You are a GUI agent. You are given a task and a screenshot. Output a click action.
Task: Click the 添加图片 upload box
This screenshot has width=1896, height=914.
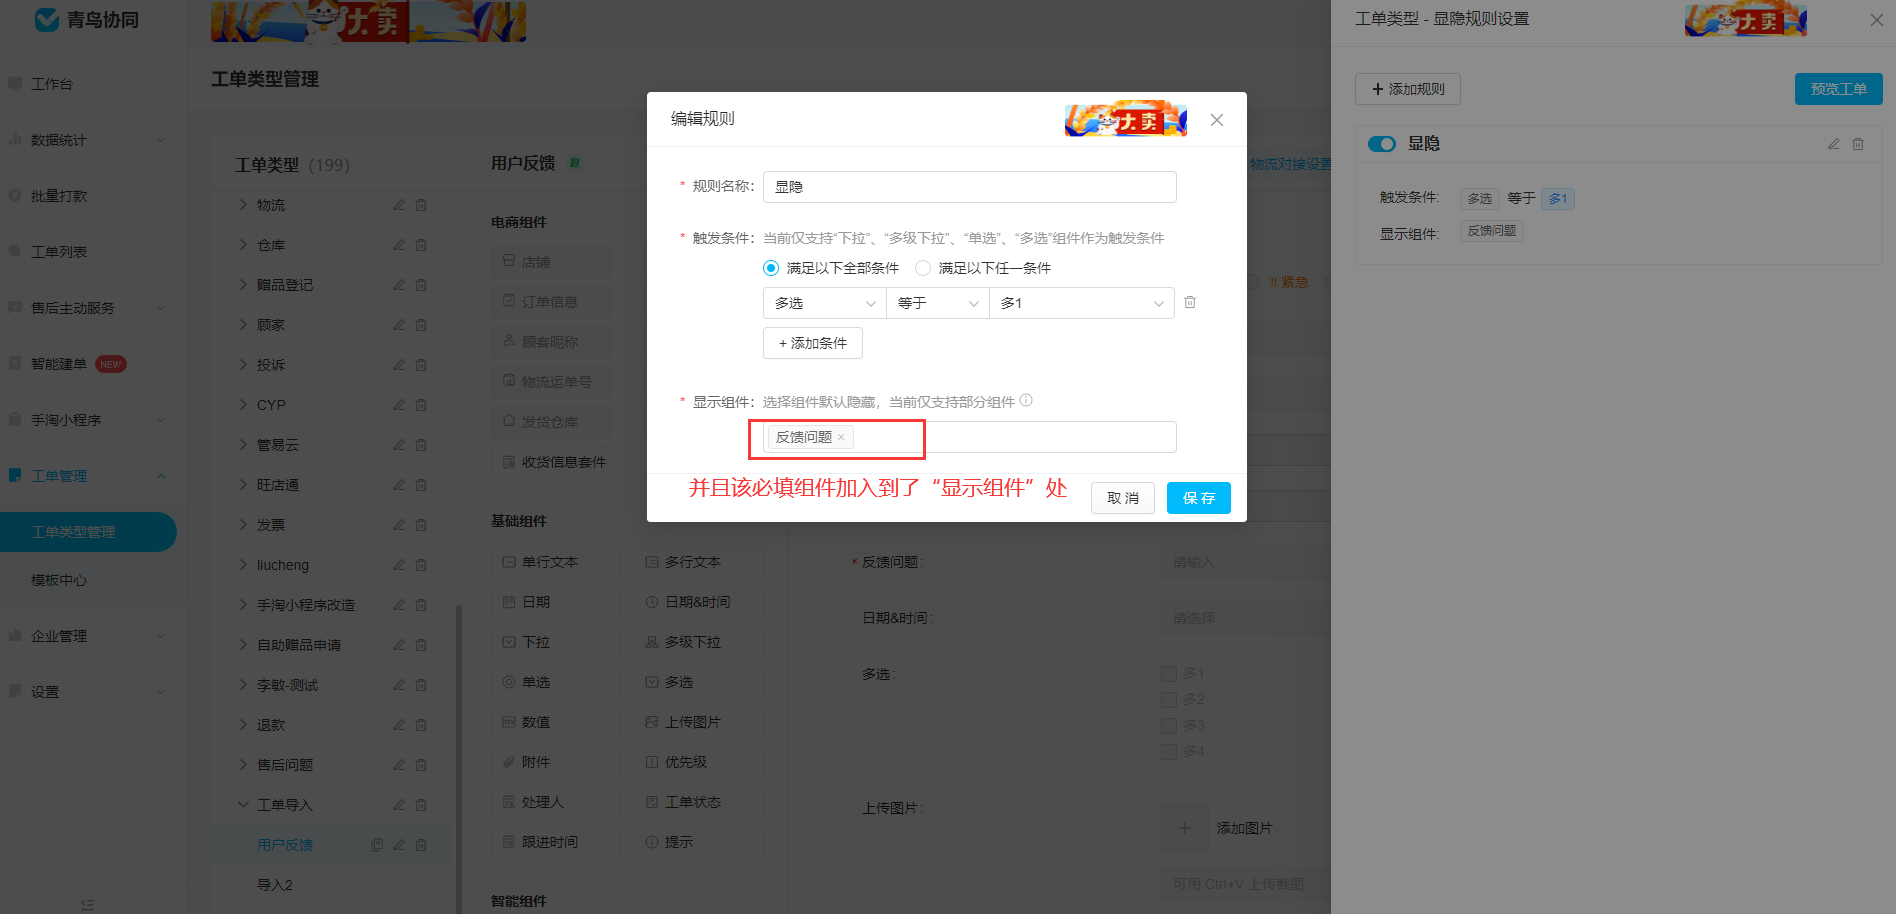(x=1184, y=828)
